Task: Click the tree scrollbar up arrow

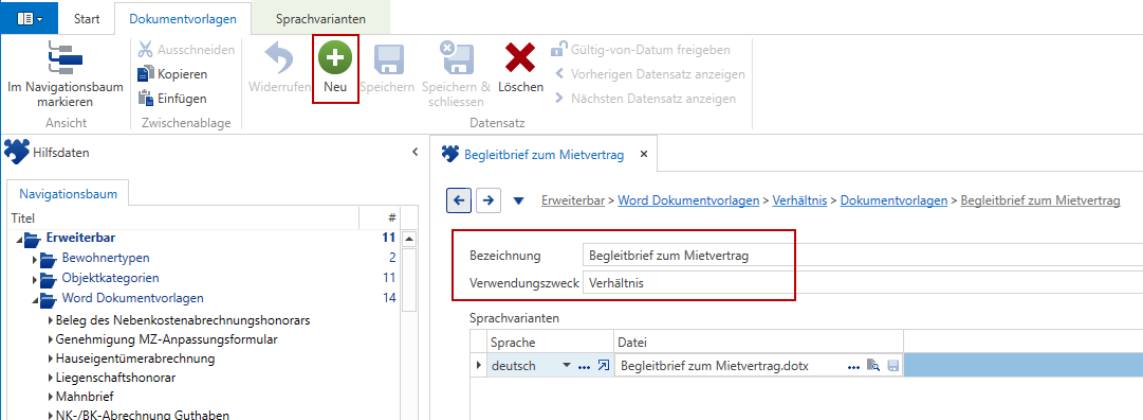Action: (x=410, y=238)
